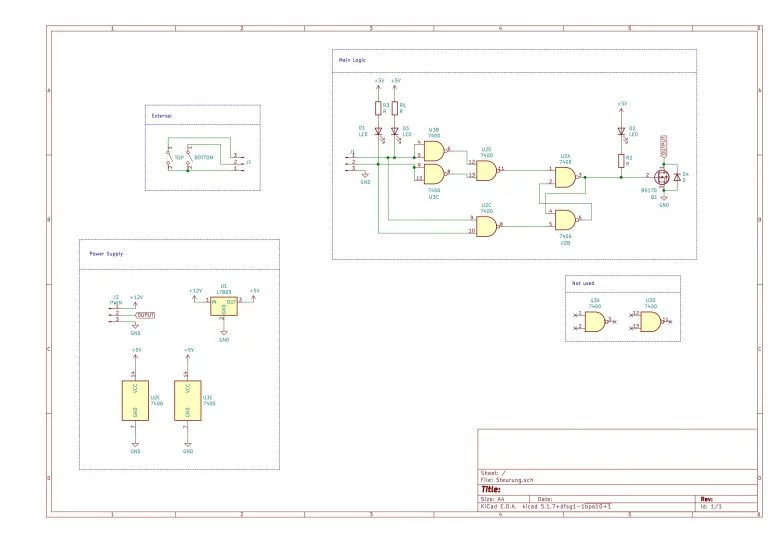Screen dimensions: 768x543
Task: Click the U2E 7400 power unit block
Action: coord(135,401)
